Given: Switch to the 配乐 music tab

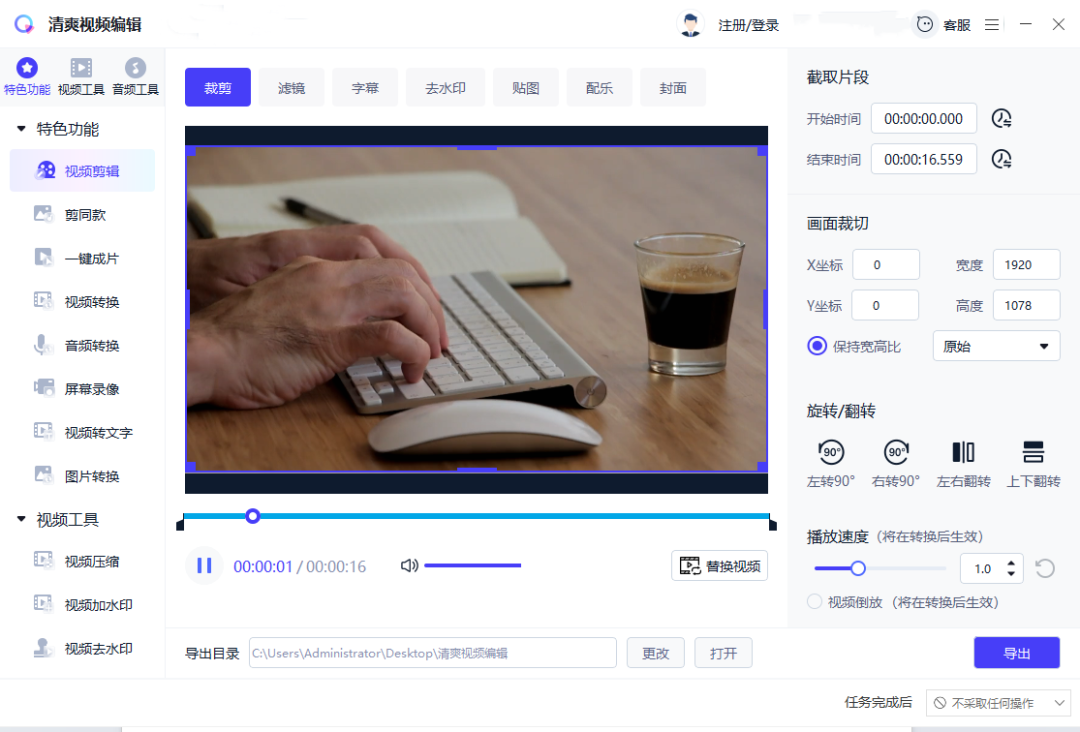Looking at the screenshot, I should (599, 87).
